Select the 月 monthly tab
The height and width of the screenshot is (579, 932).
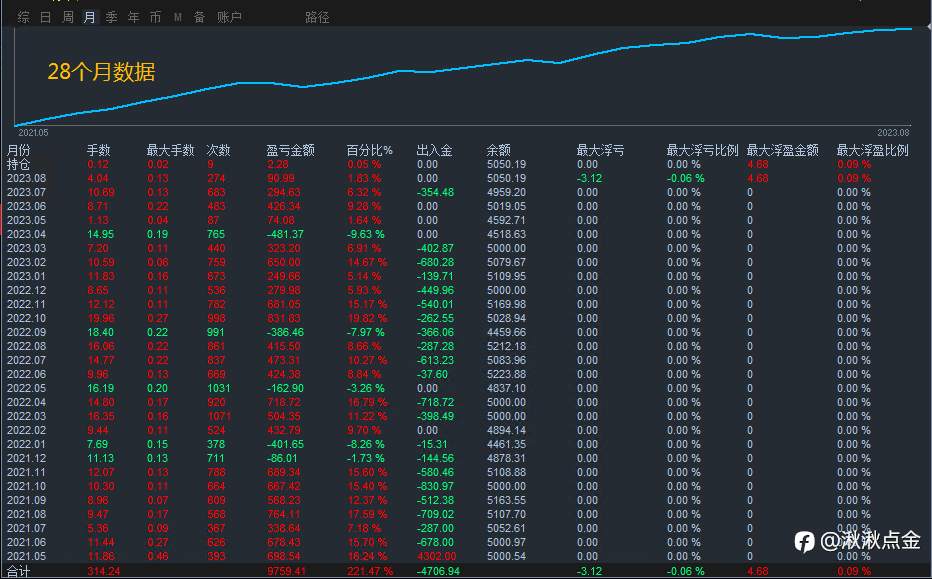click(x=89, y=17)
